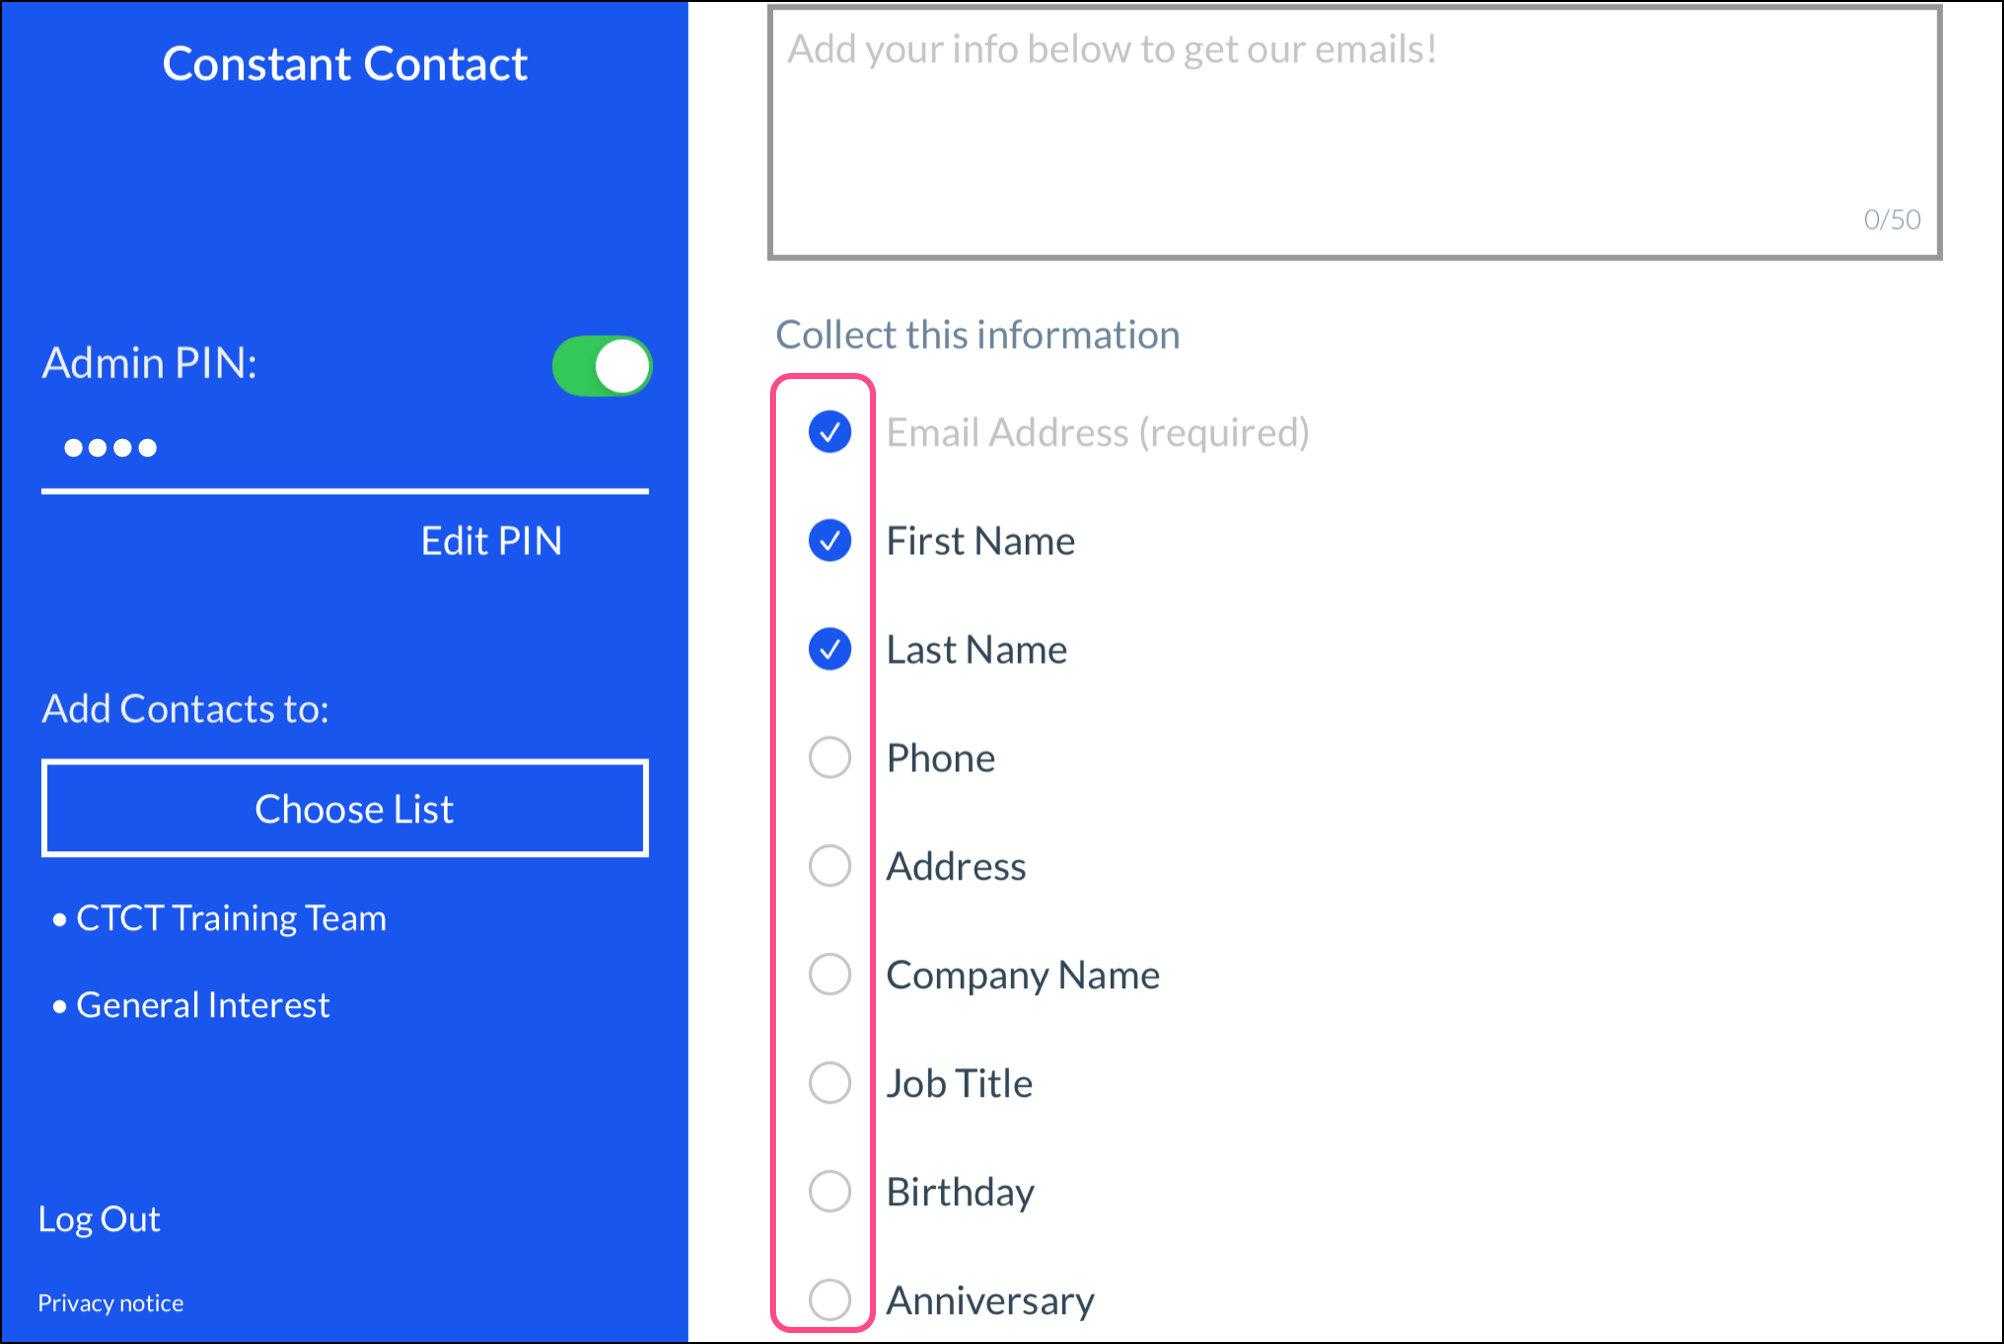Screen dimensions: 2004x1344
Task: Click Log Out
Action: pos(99,1219)
